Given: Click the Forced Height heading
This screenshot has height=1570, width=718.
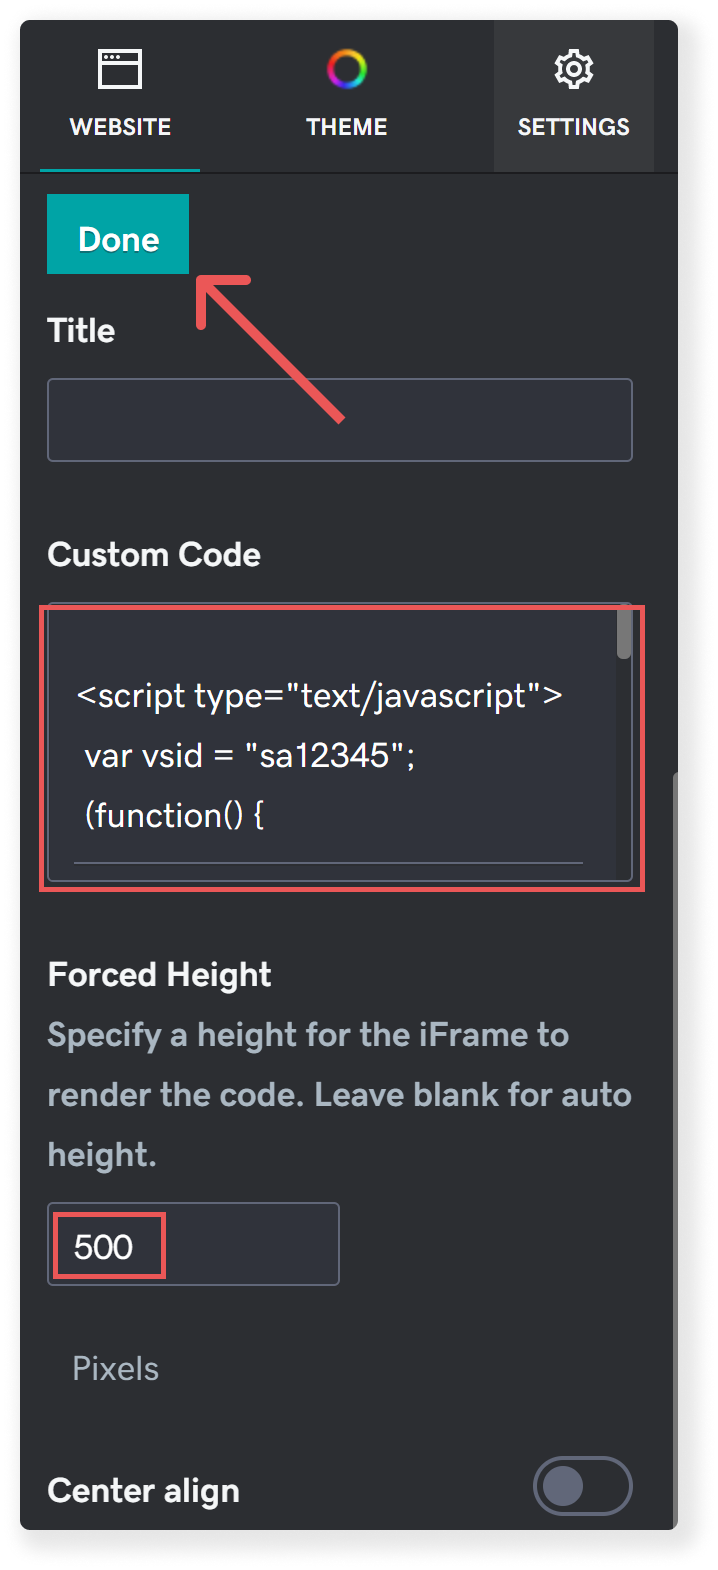Looking at the screenshot, I should click(x=160, y=975).
